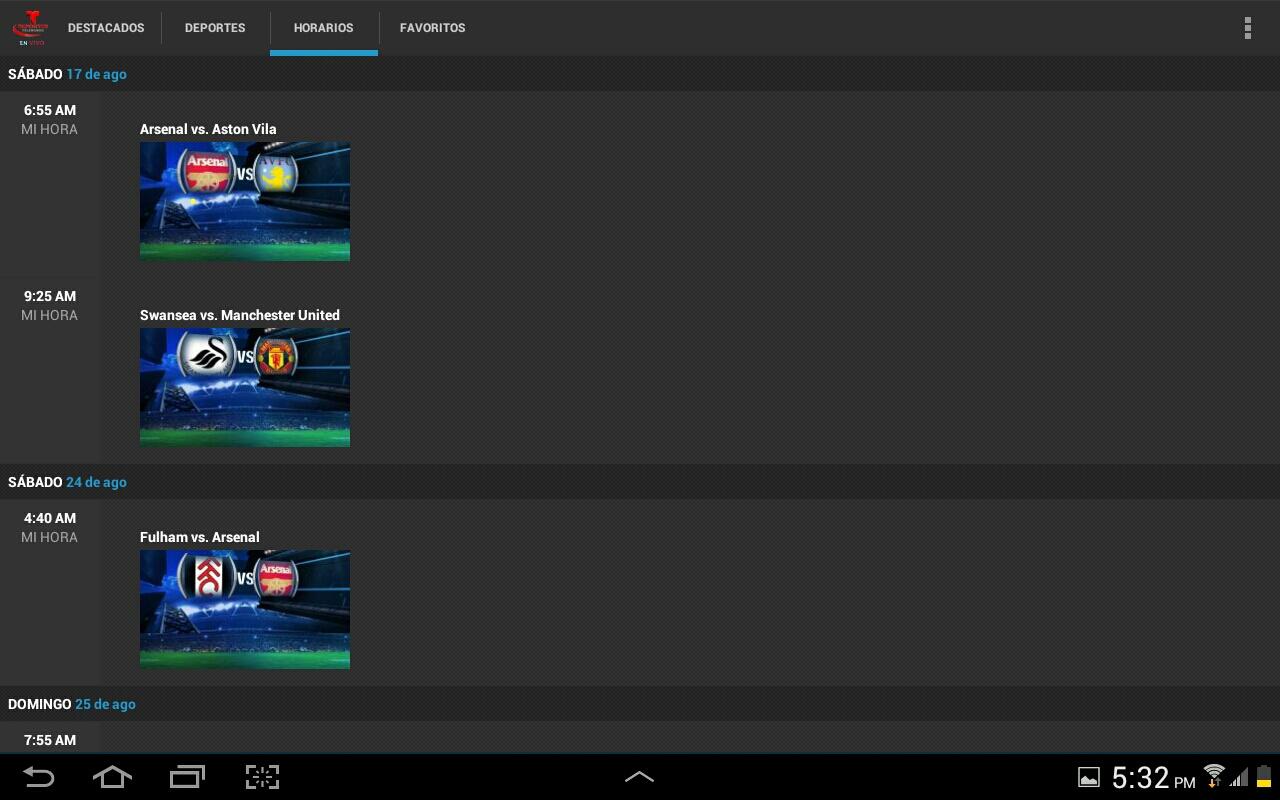Image resolution: width=1280 pixels, height=800 pixels.
Task: Tap the cellular signal strength icon
Action: tap(1239, 777)
